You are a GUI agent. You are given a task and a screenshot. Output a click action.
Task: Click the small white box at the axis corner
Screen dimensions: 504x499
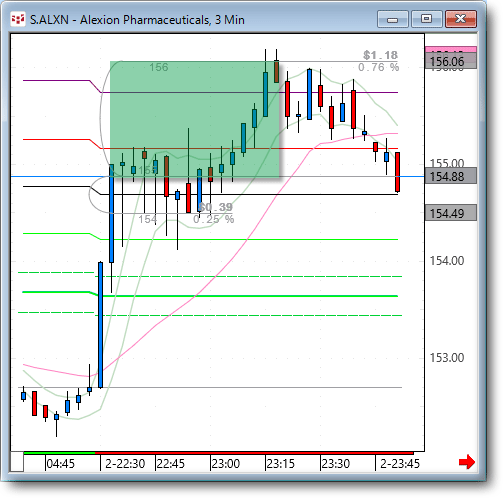pyautogui.click(x=17, y=462)
